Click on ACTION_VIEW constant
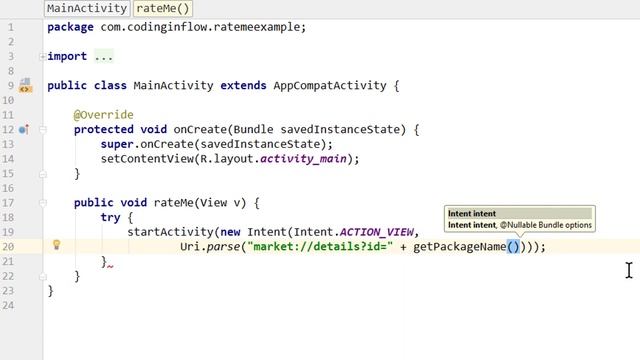The width and height of the screenshot is (640, 360). tap(376, 232)
